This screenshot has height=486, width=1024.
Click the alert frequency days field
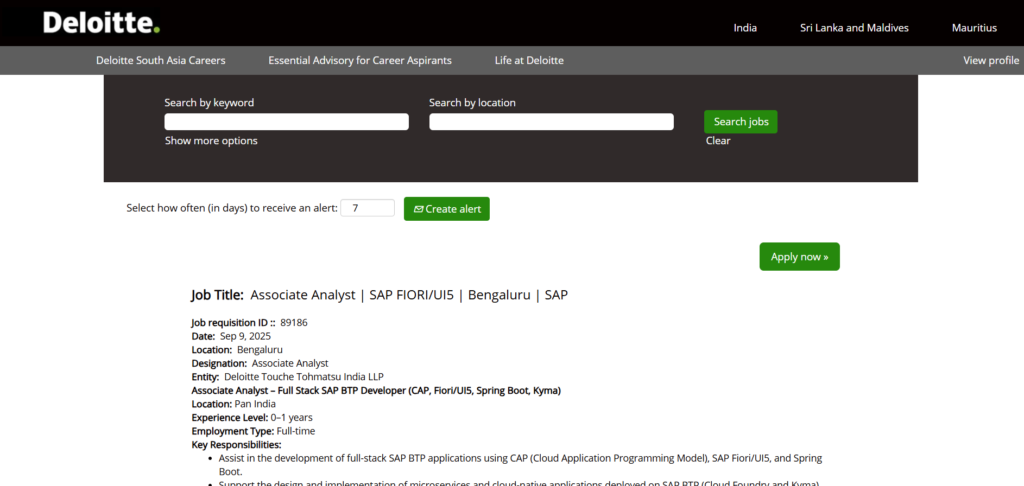(367, 208)
